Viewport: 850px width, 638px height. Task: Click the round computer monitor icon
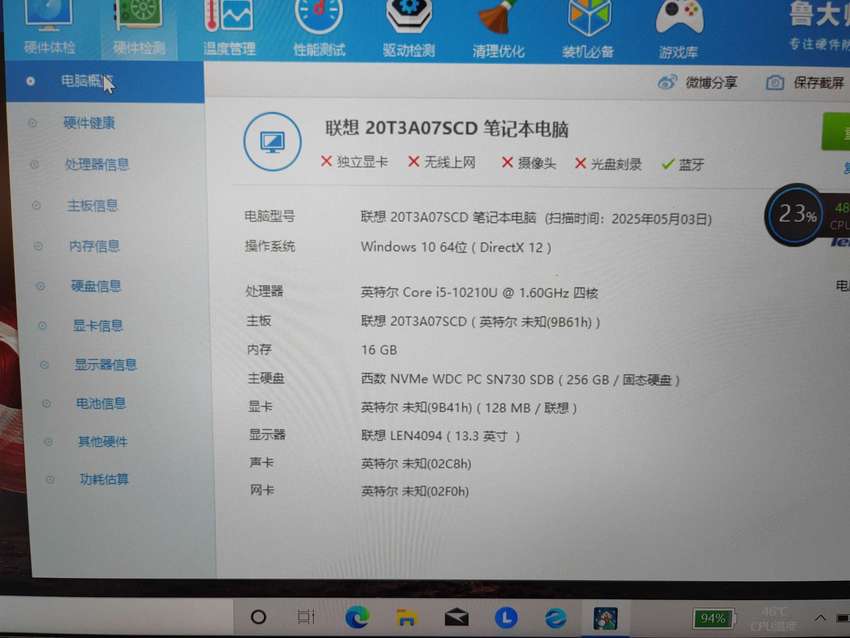click(x=273, y=142)
